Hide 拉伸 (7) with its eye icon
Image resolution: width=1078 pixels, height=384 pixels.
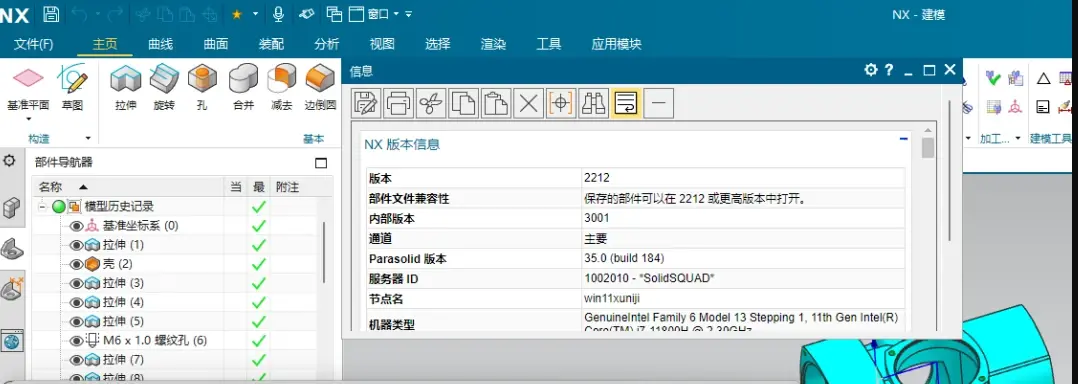76,359
